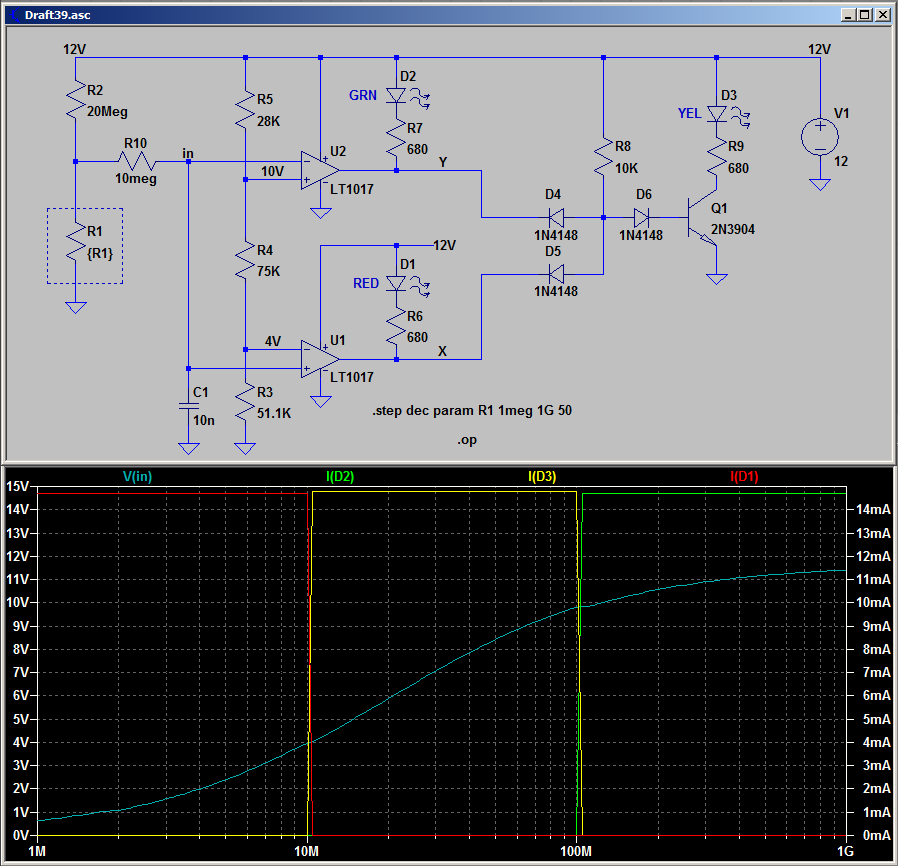
Task: Click the R9 resistor symbol
Action: 716,157
